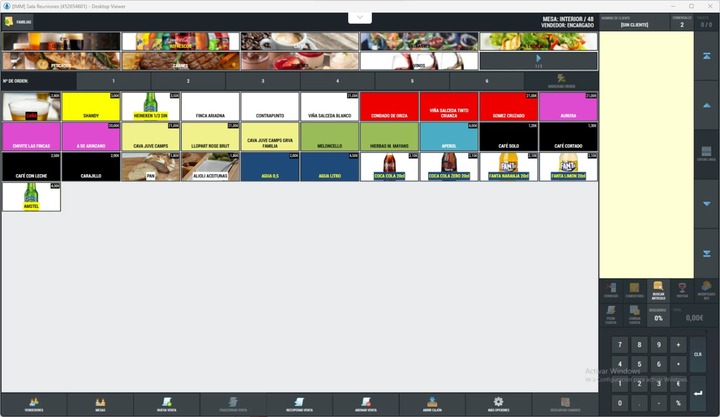720x417 pixels.
Task: Select order number 5 tab
Action: coord(412,80)
